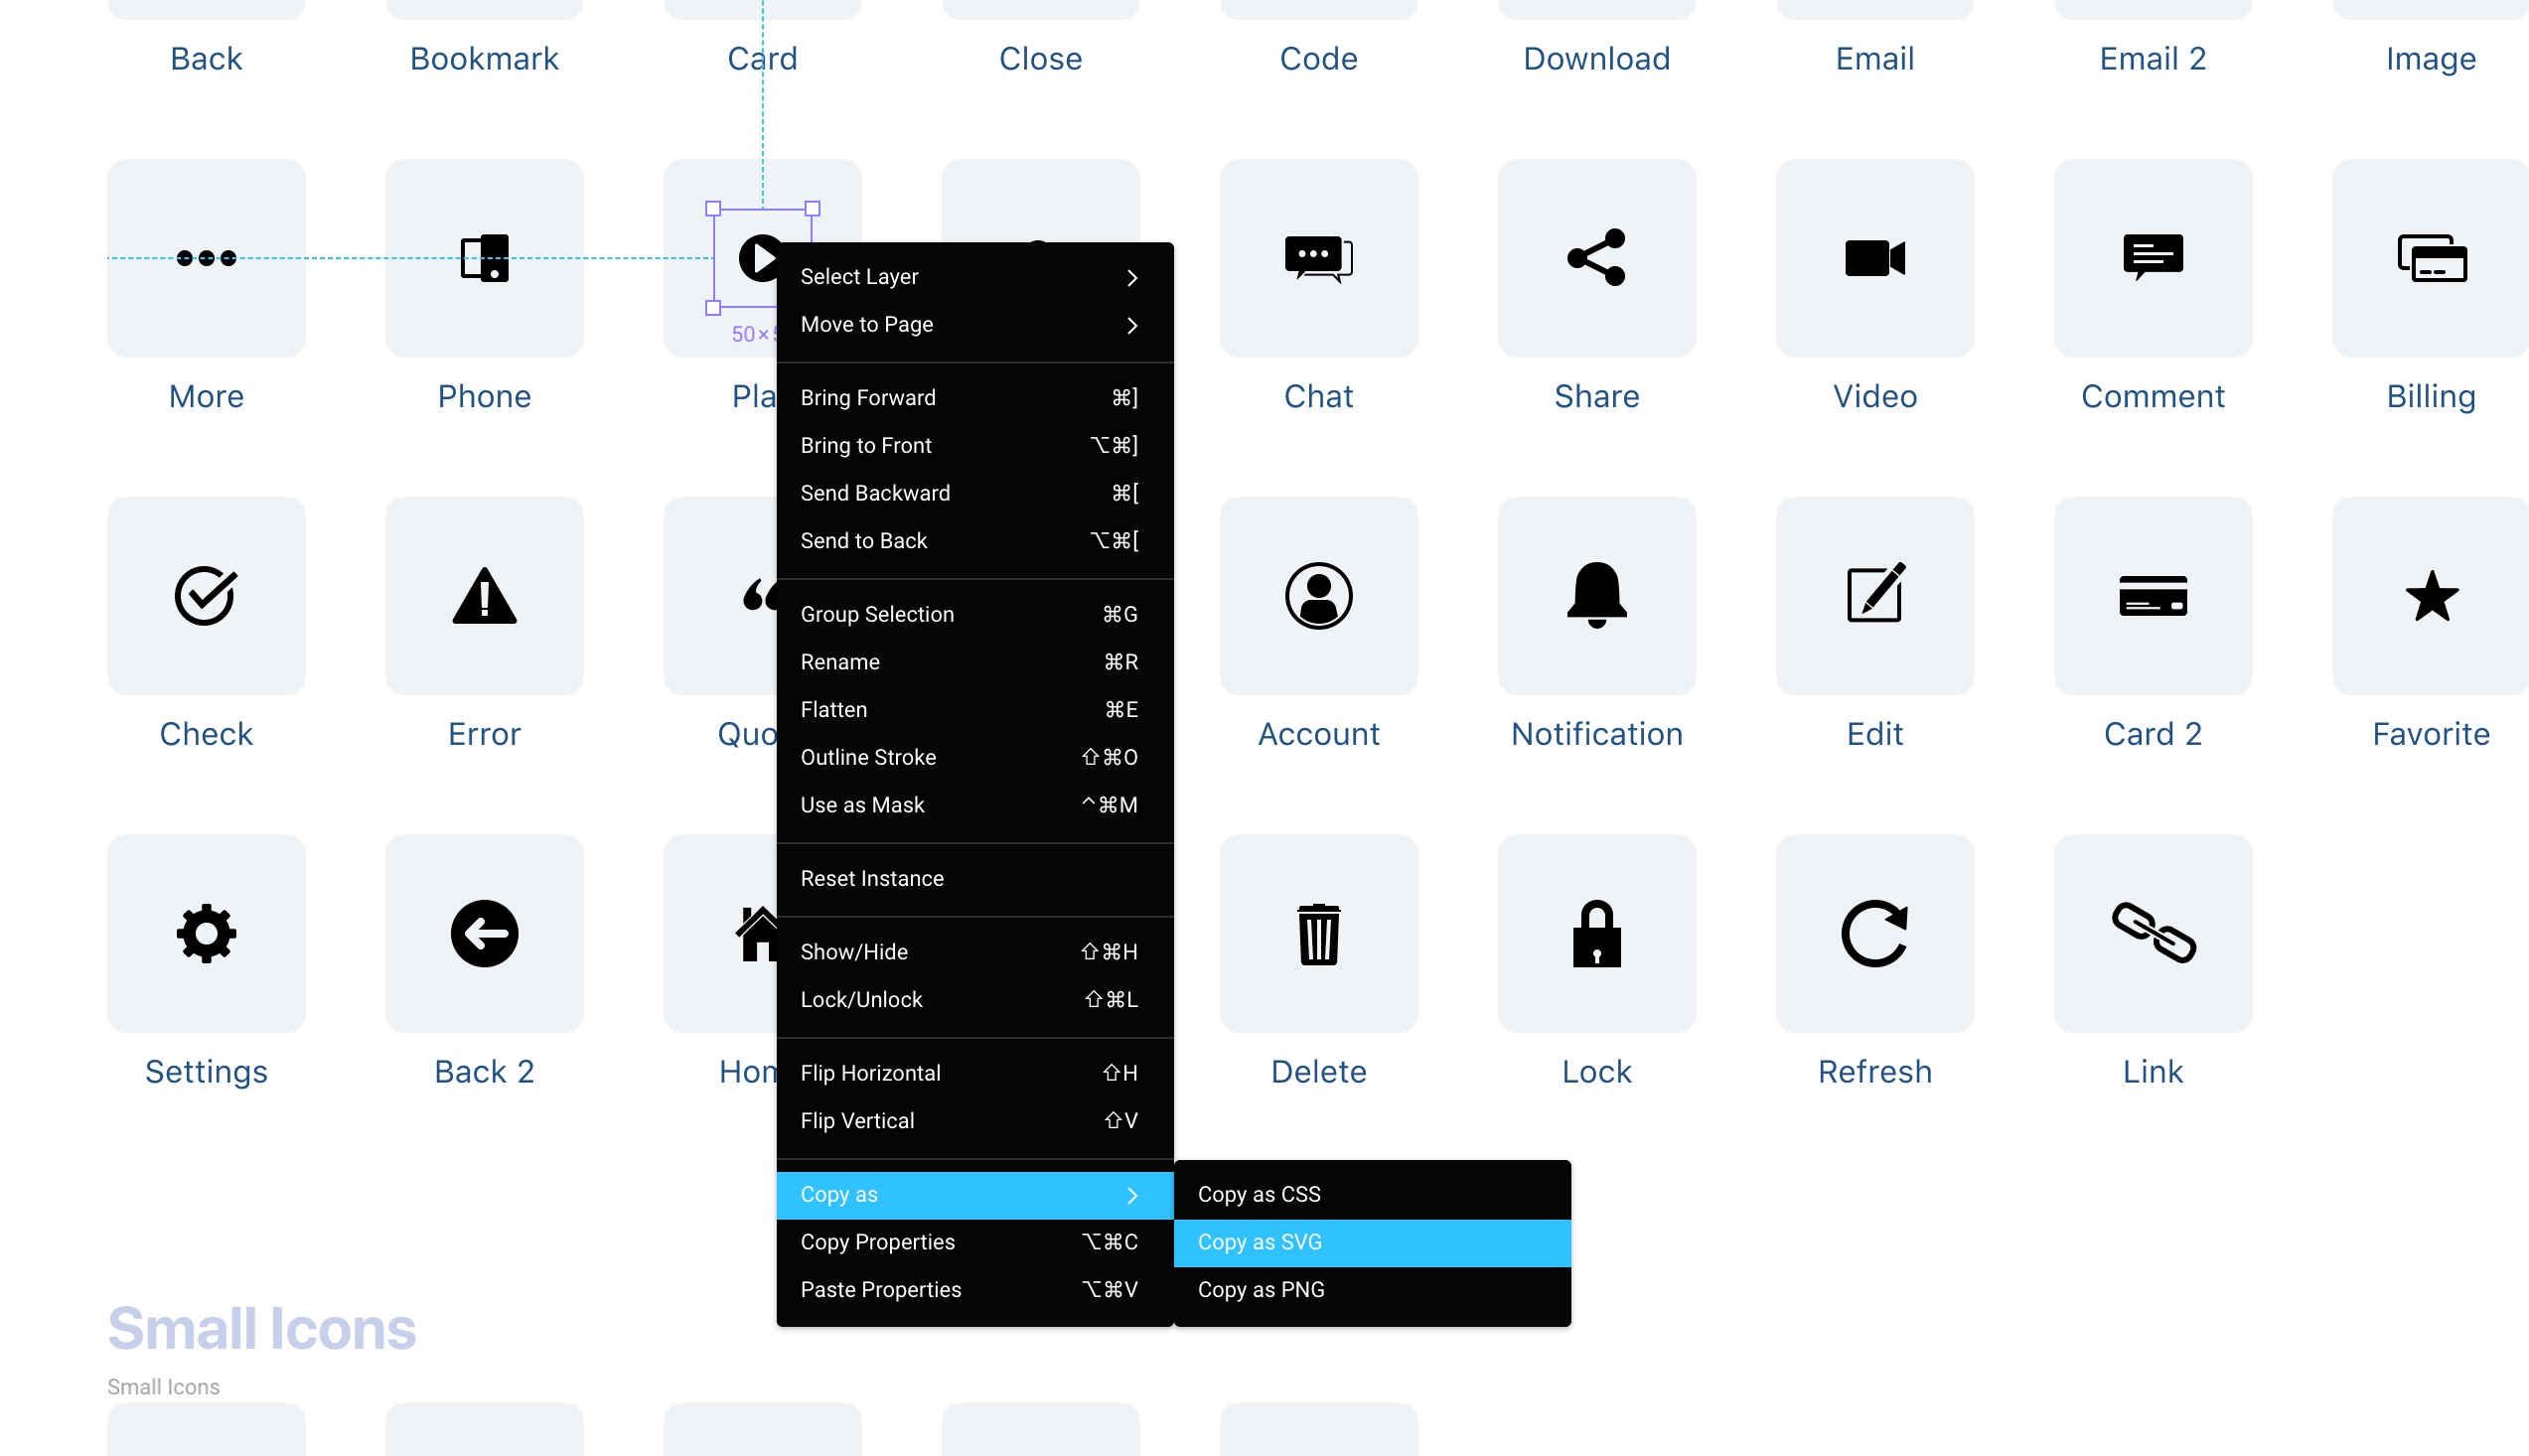Select the Share icon tile
The height and width of the screenshot is (1456, 2529).
[1596, 258]
